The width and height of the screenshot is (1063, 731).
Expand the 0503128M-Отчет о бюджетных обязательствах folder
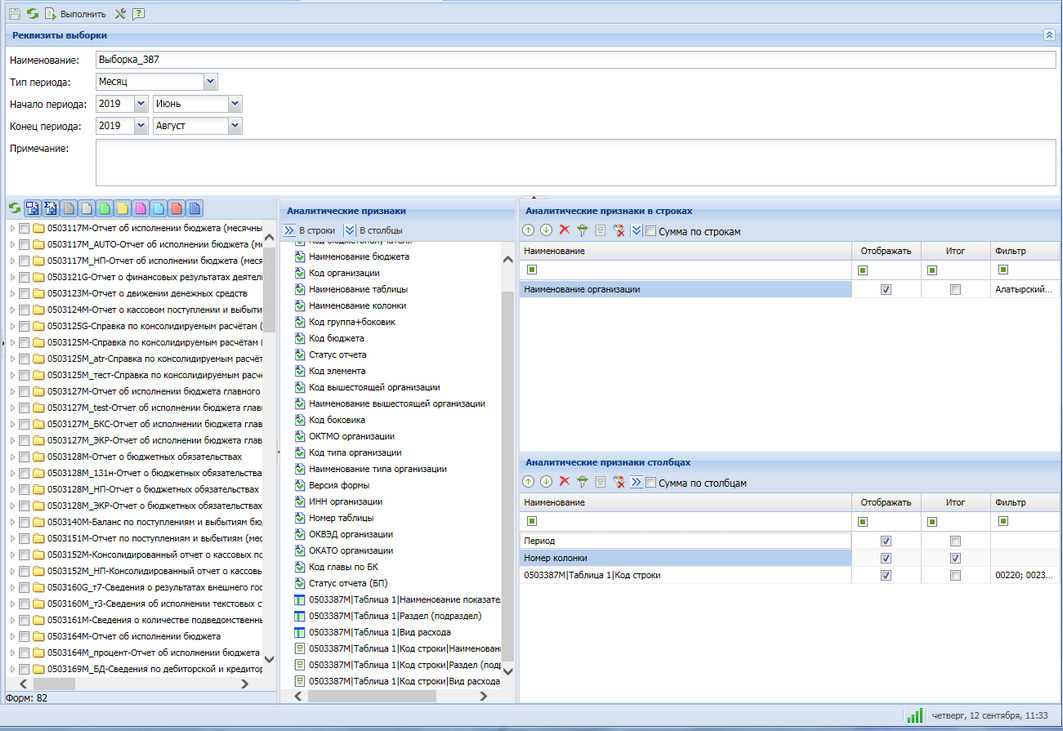(12, 457)
